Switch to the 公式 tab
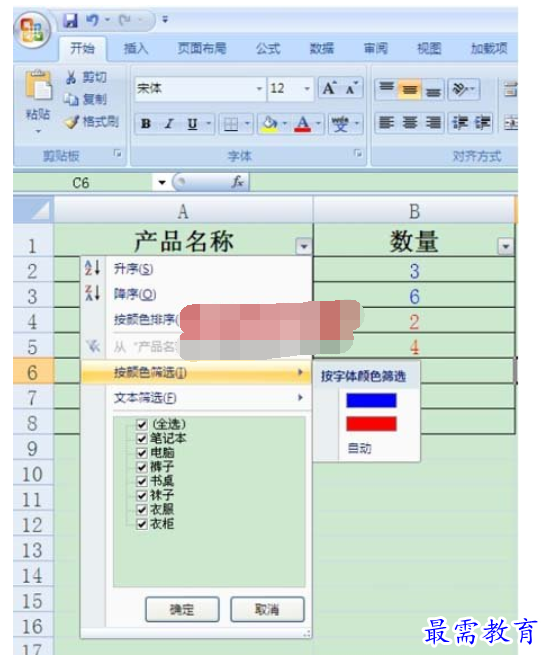This screenshot has height=663, width=546. tap(268, 49)
